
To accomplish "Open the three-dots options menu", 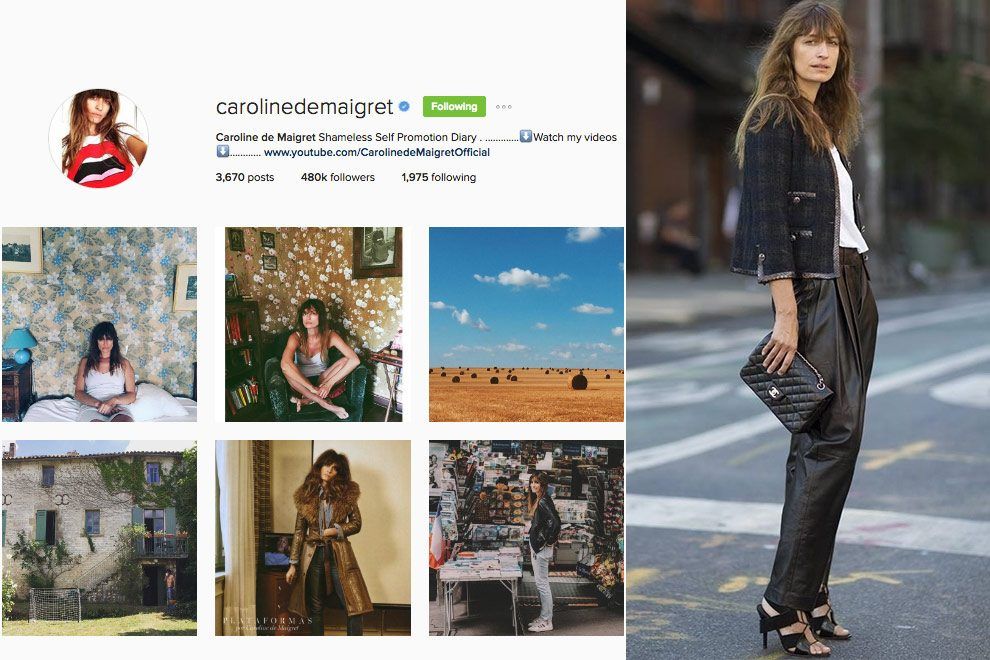I will pos(503,107).
